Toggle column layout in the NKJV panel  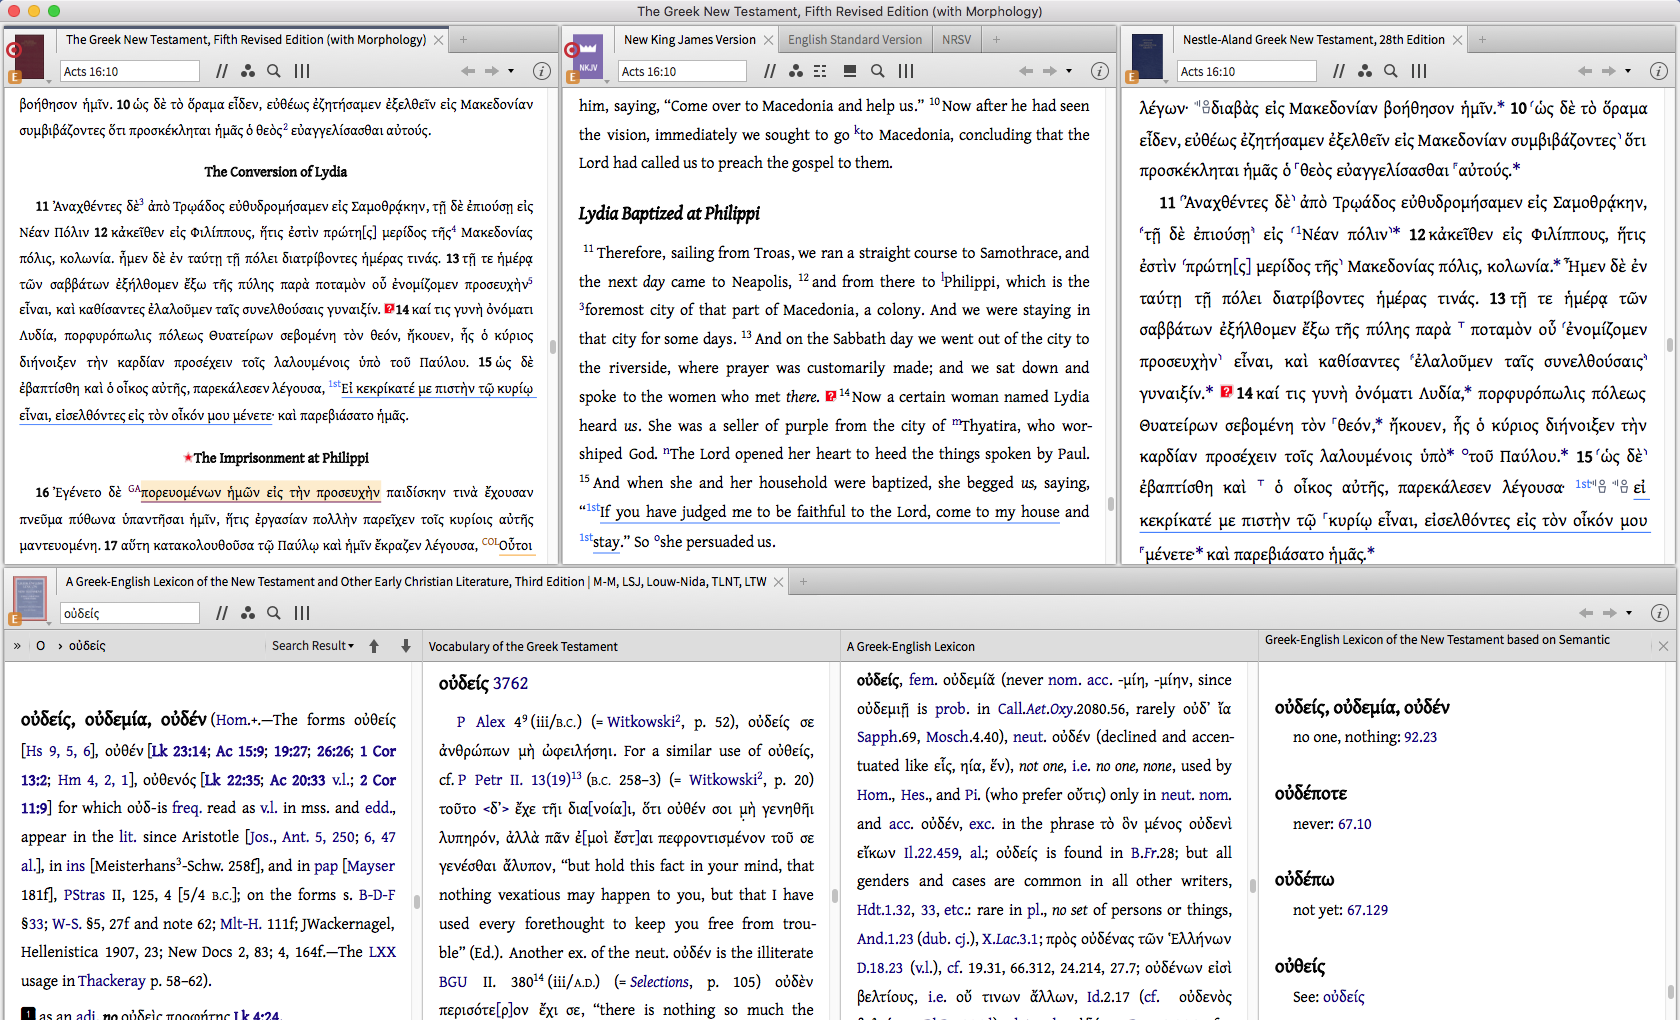[x=906, y=71]
